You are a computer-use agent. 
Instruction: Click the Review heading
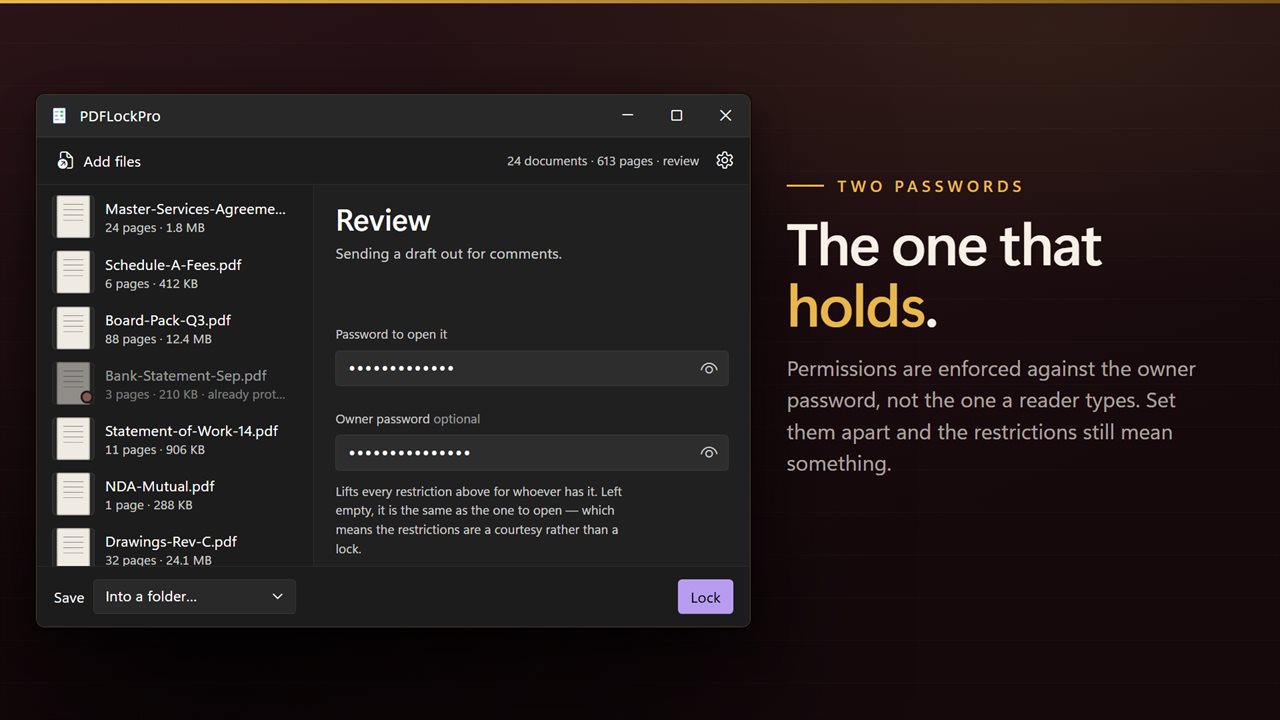[x=383, y=220]
